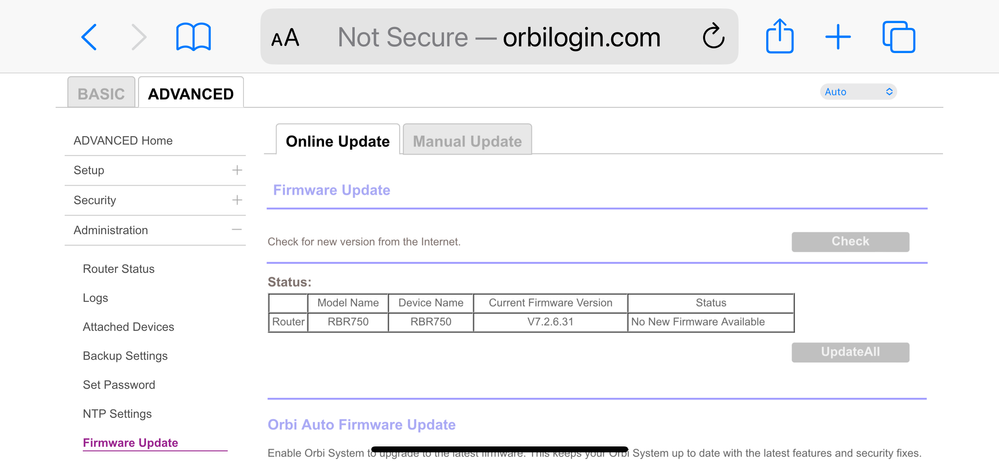Screen dimensions: 999x462
Task: Tap the forward navigation arrow
Action: (x=139, y=38)
